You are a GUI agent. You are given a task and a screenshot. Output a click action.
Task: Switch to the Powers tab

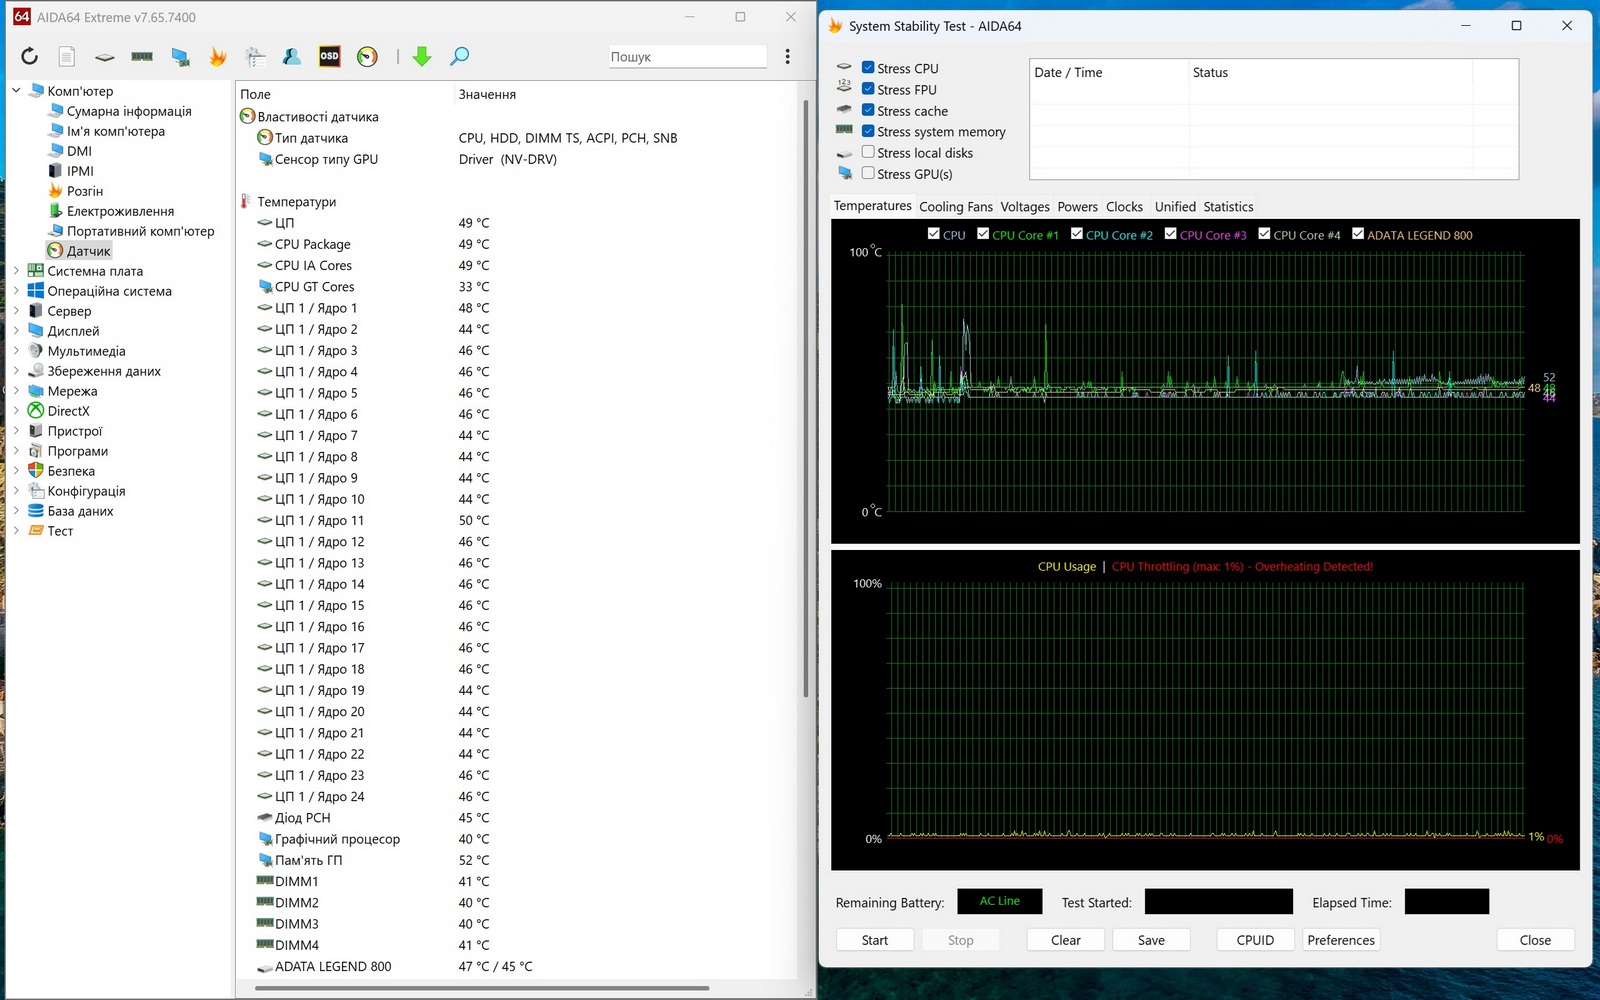pos(1078,207)
